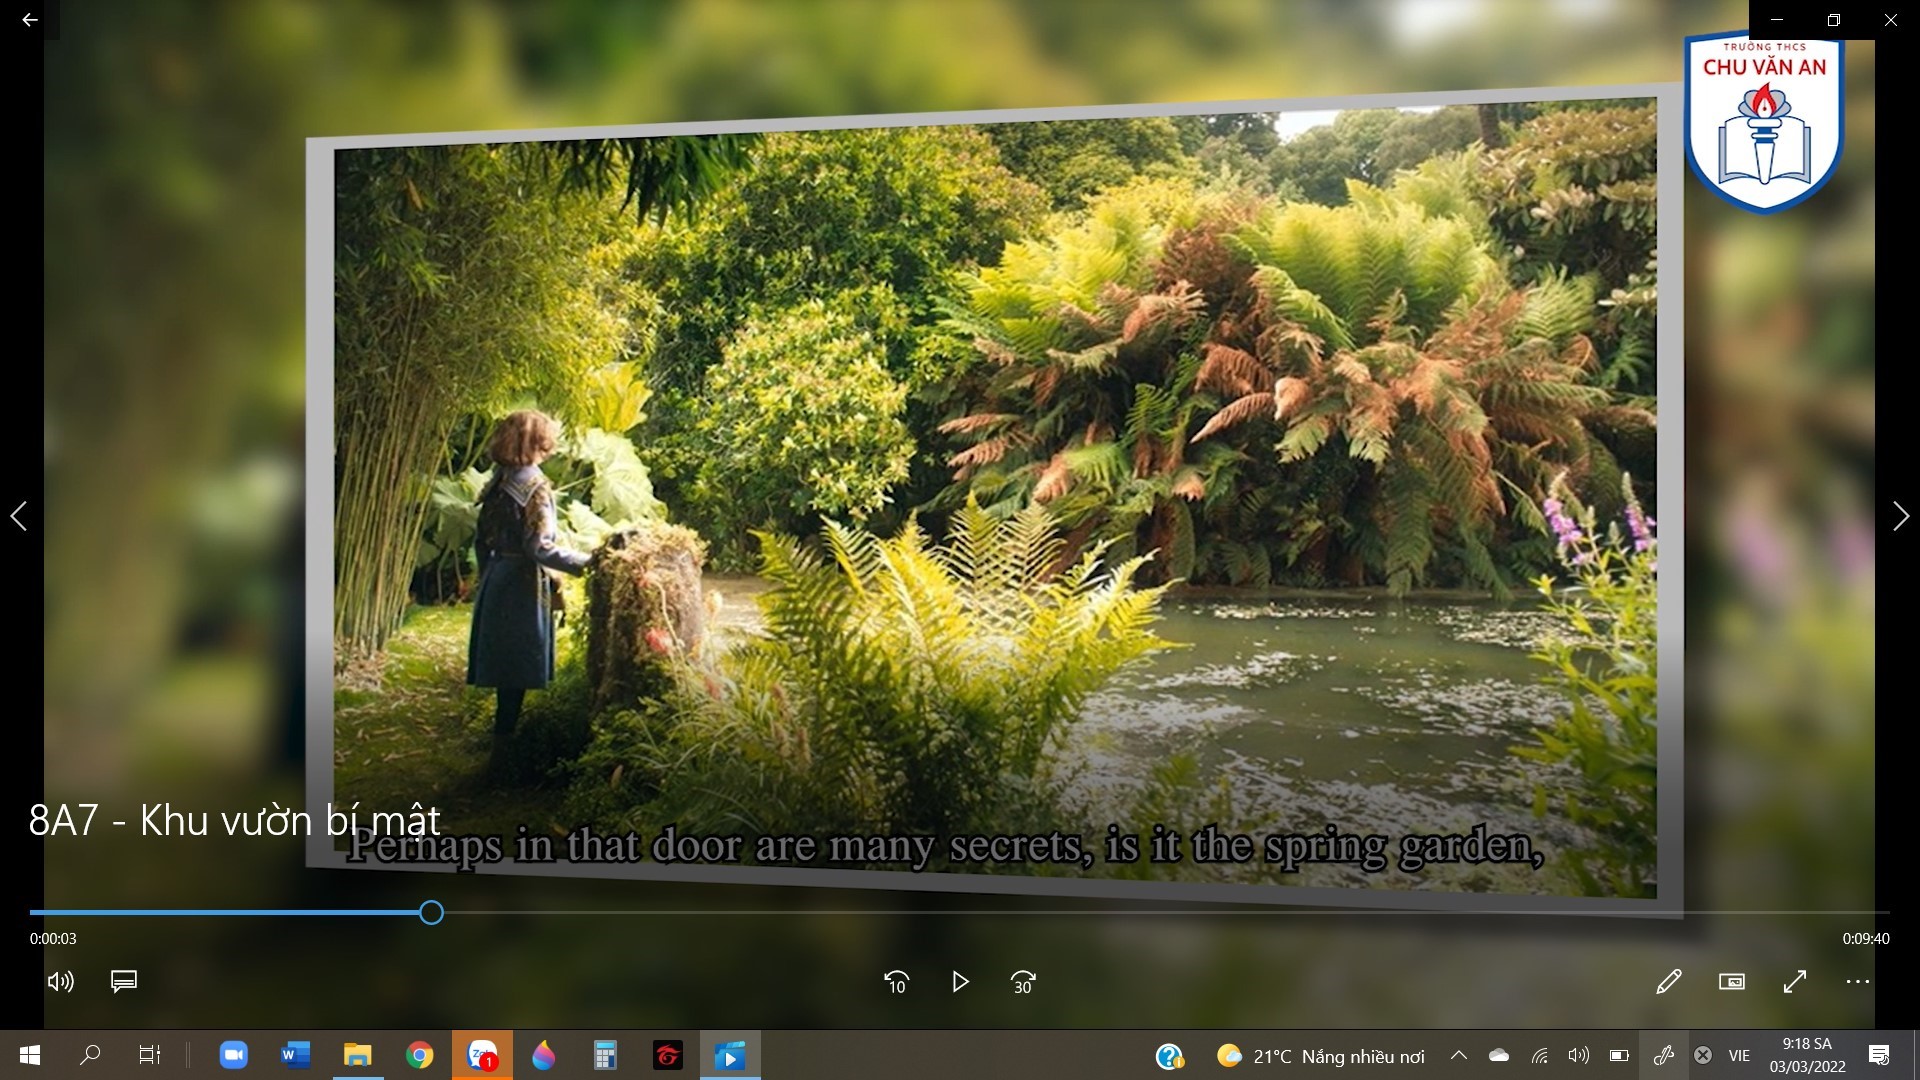Open Microsoft Word from the taskbar
1920x1080 pixels.
point(296,1055)
